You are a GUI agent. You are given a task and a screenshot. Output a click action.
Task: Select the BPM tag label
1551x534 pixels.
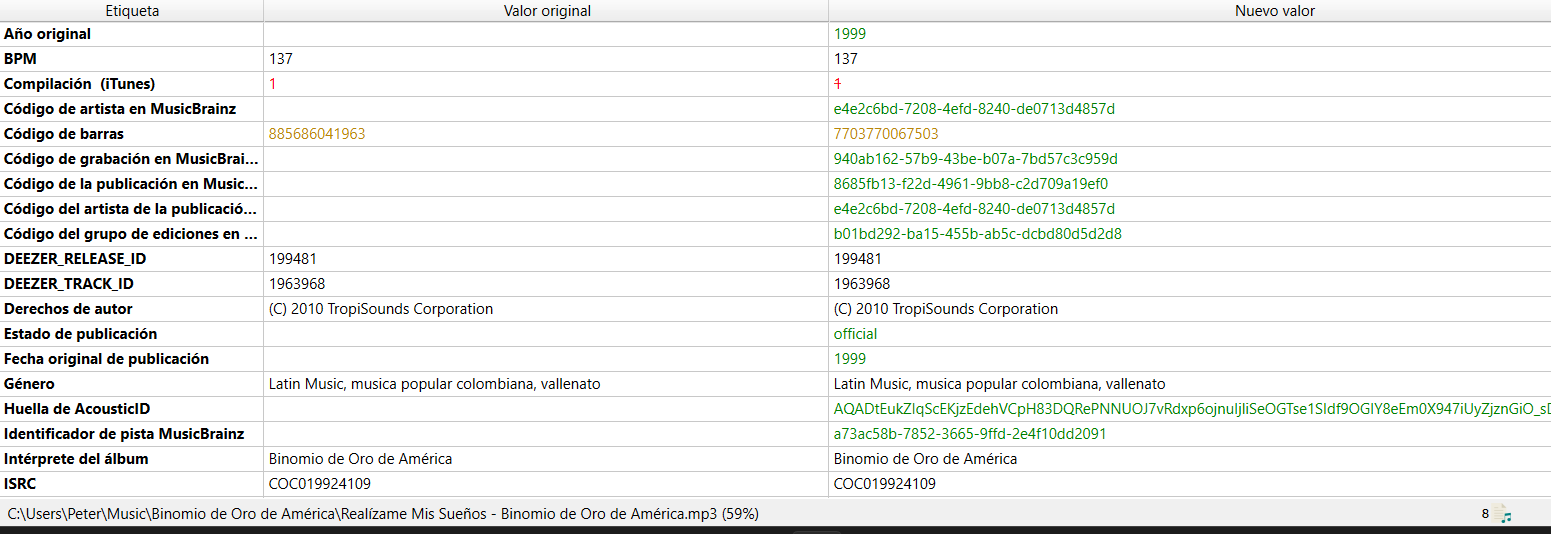coord(20,59)
